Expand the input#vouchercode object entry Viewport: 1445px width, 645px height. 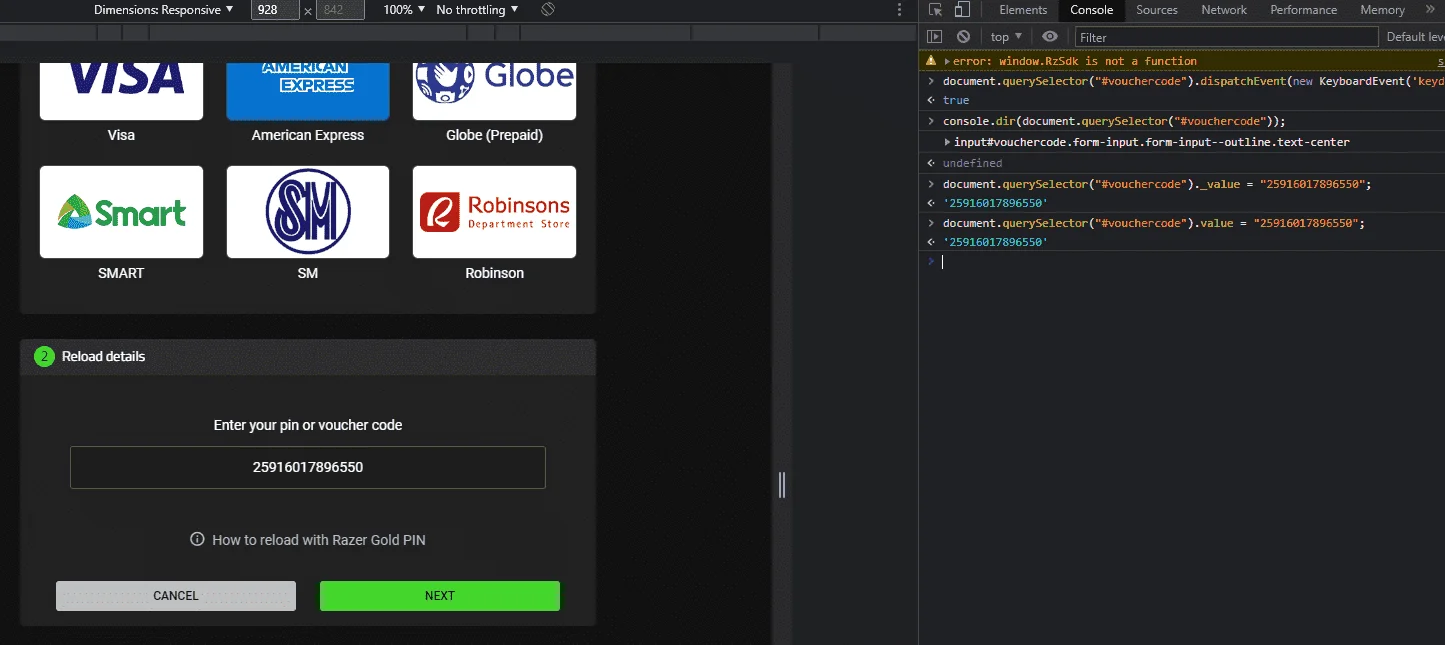tap(948, 142)
